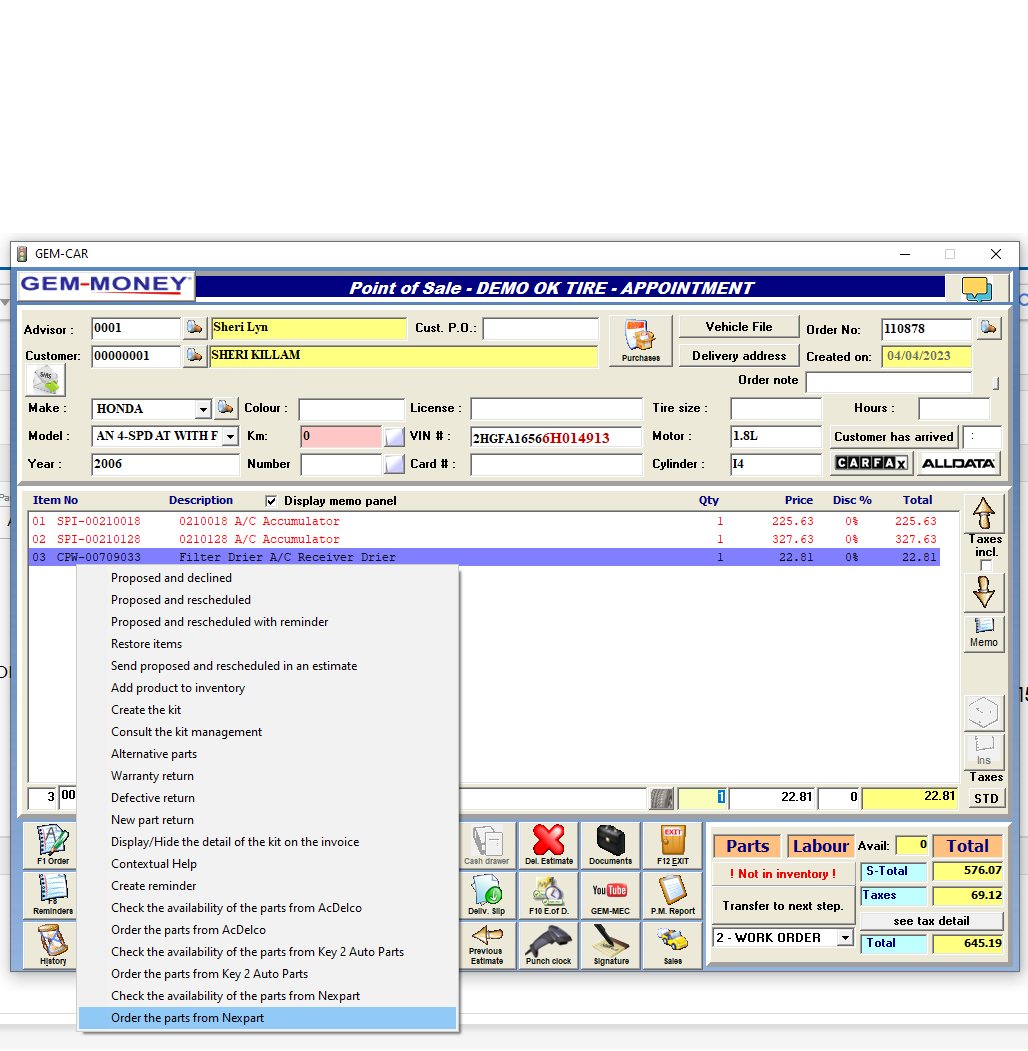The image size is (1028, 1051).
Task: Open the Sales car icon
Action: point(672,944)
